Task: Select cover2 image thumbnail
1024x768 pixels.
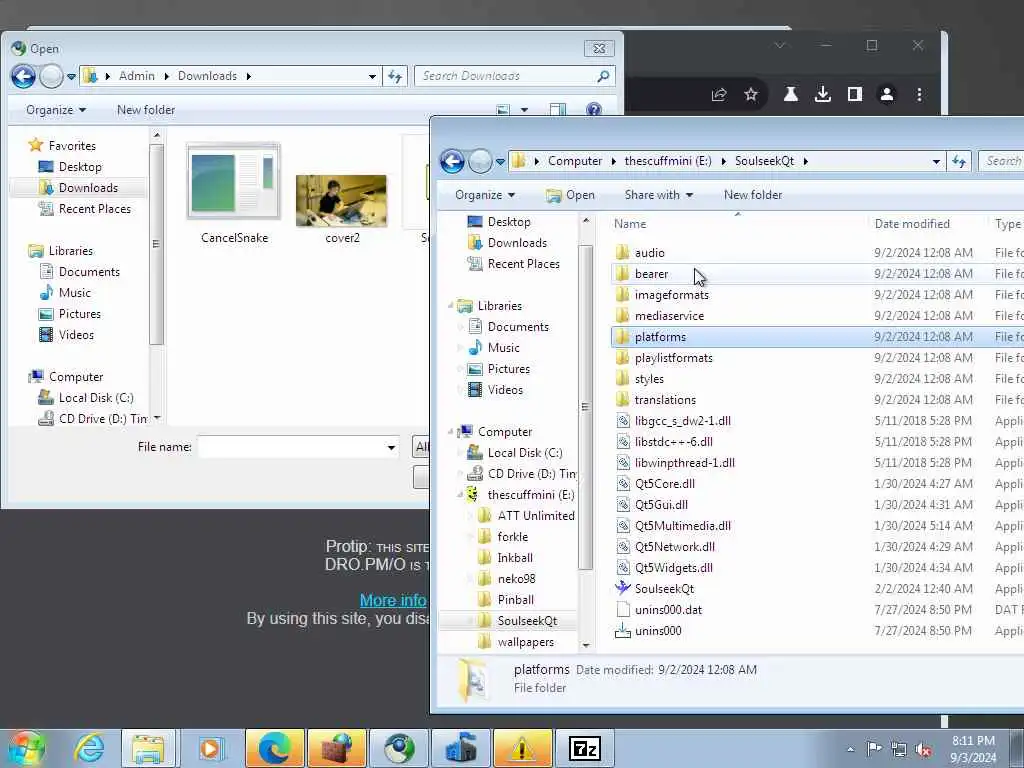Action: 341,209
